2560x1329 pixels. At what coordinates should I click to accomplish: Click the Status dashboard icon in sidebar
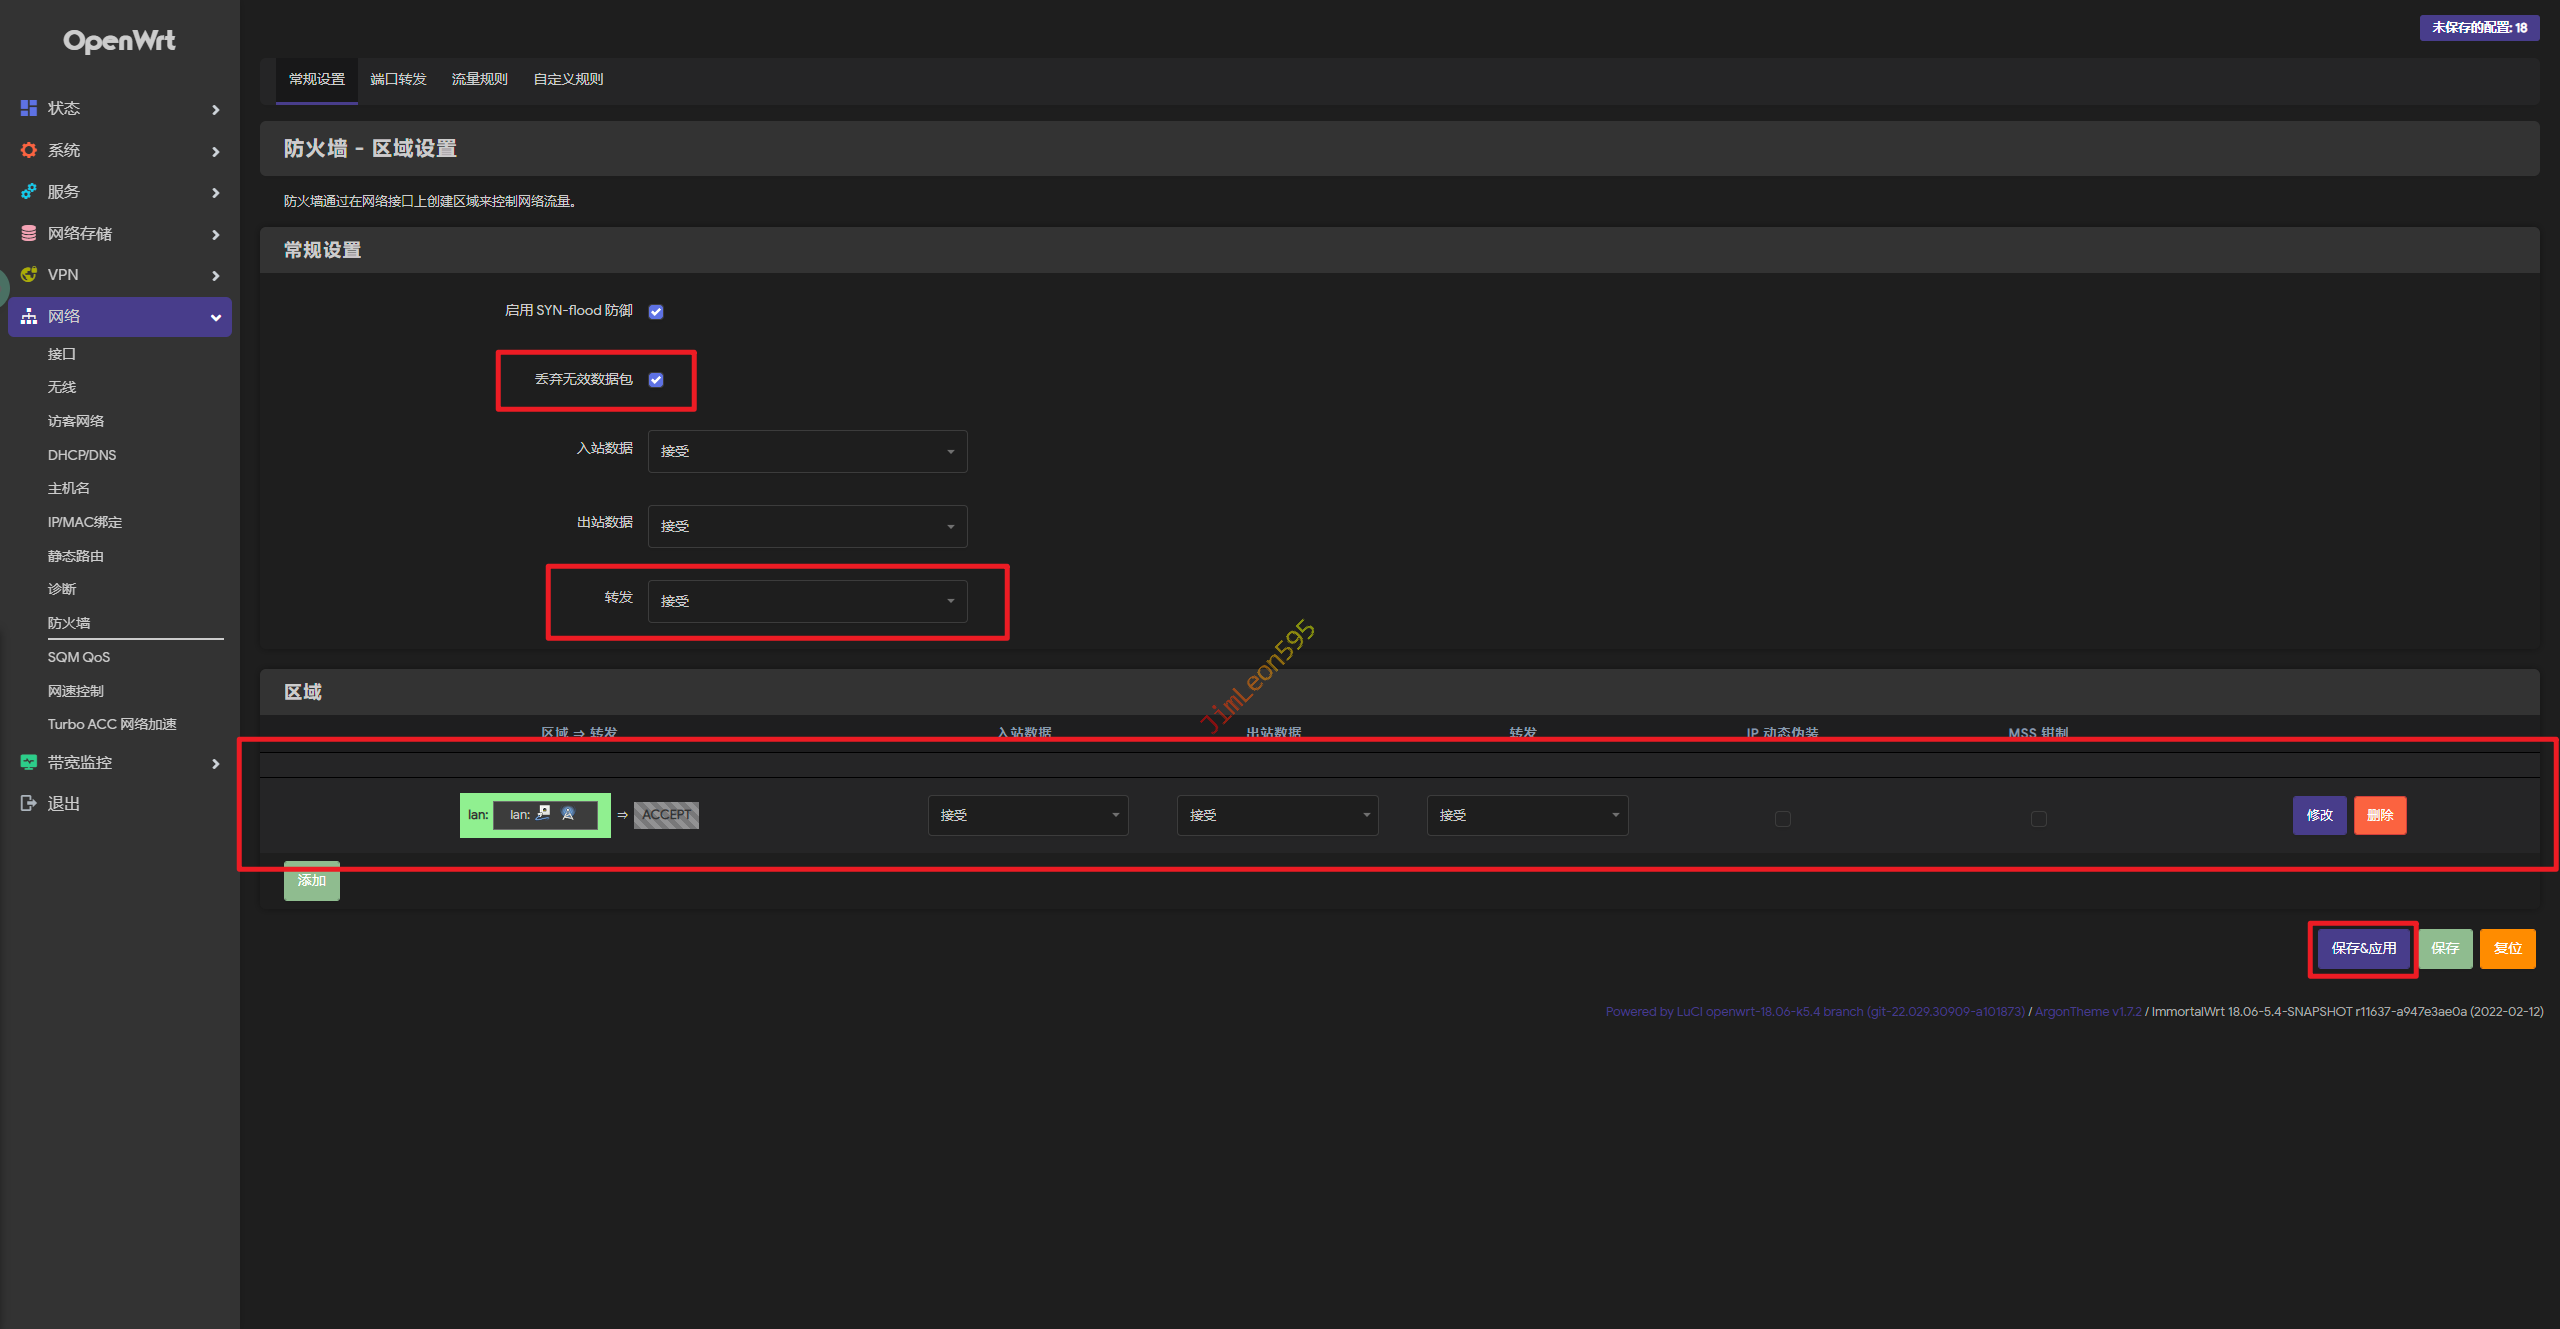tap(29, 108)
